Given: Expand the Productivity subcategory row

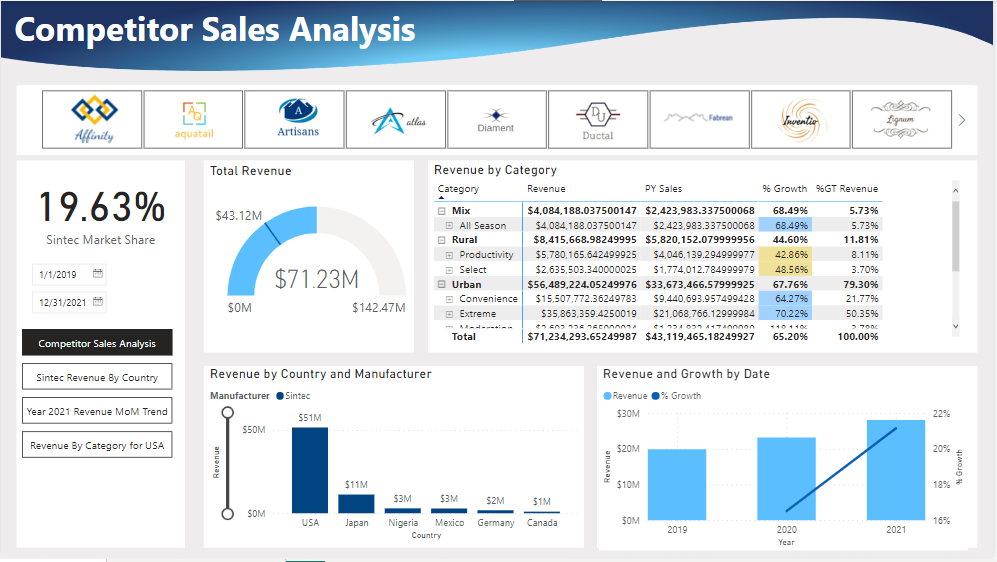Looking at the screenshot, I should [x=449, y=255].
